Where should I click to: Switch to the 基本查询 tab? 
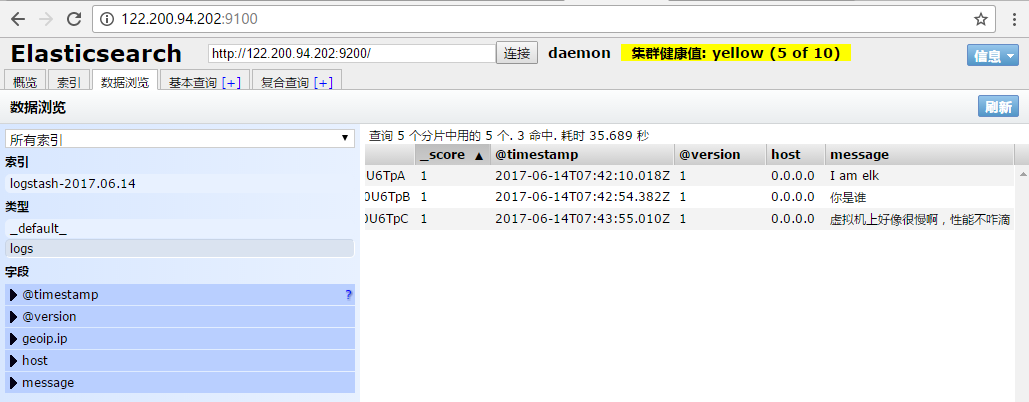[204, 82]
